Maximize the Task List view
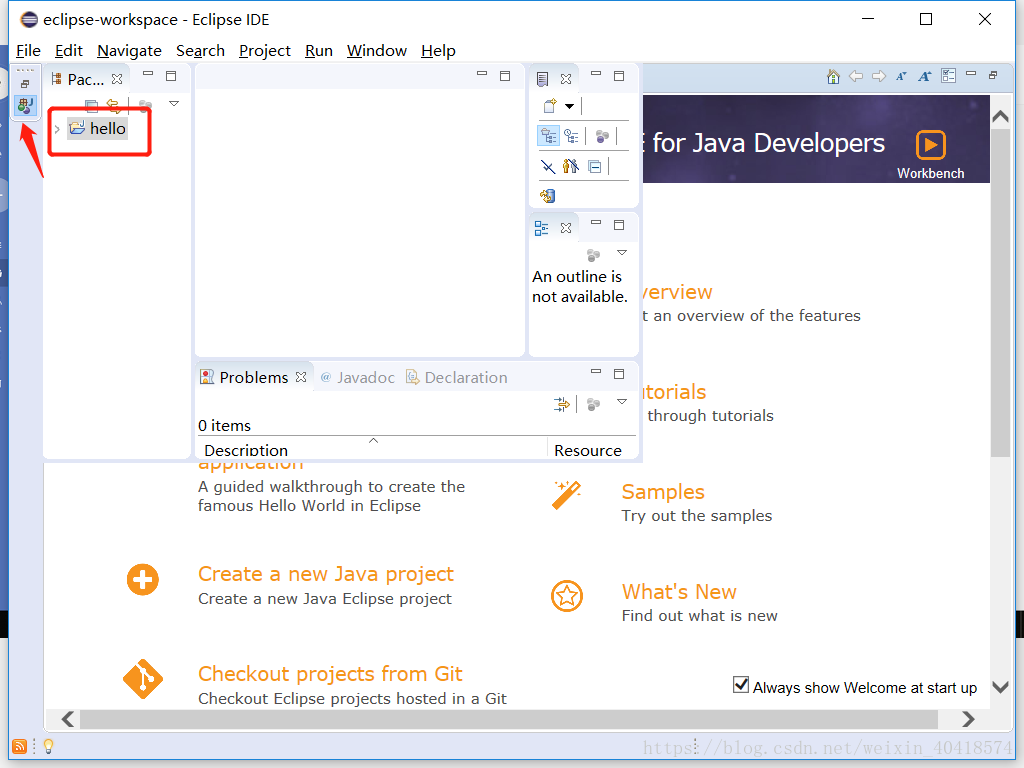This screenshot has width=1024, height=768. click(619, 76)
